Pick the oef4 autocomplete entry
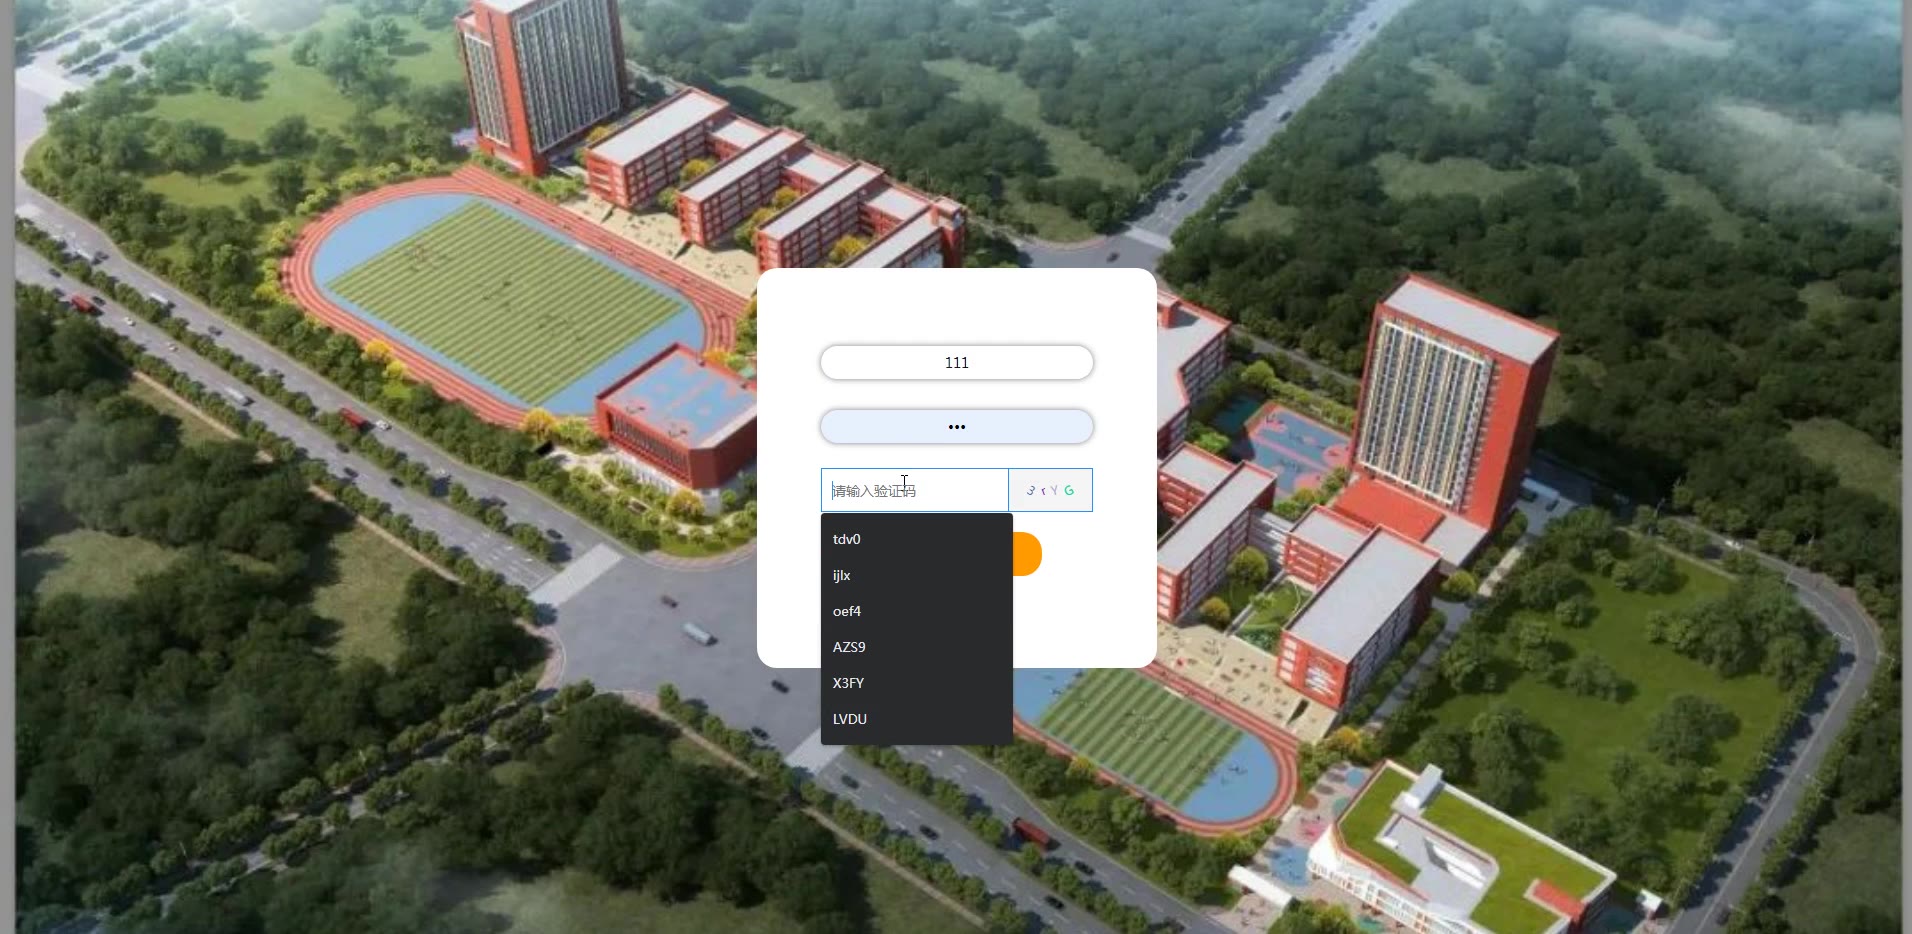Viewport: 1912px width, 934px height. pyautogui.click(x=917, y=611)
